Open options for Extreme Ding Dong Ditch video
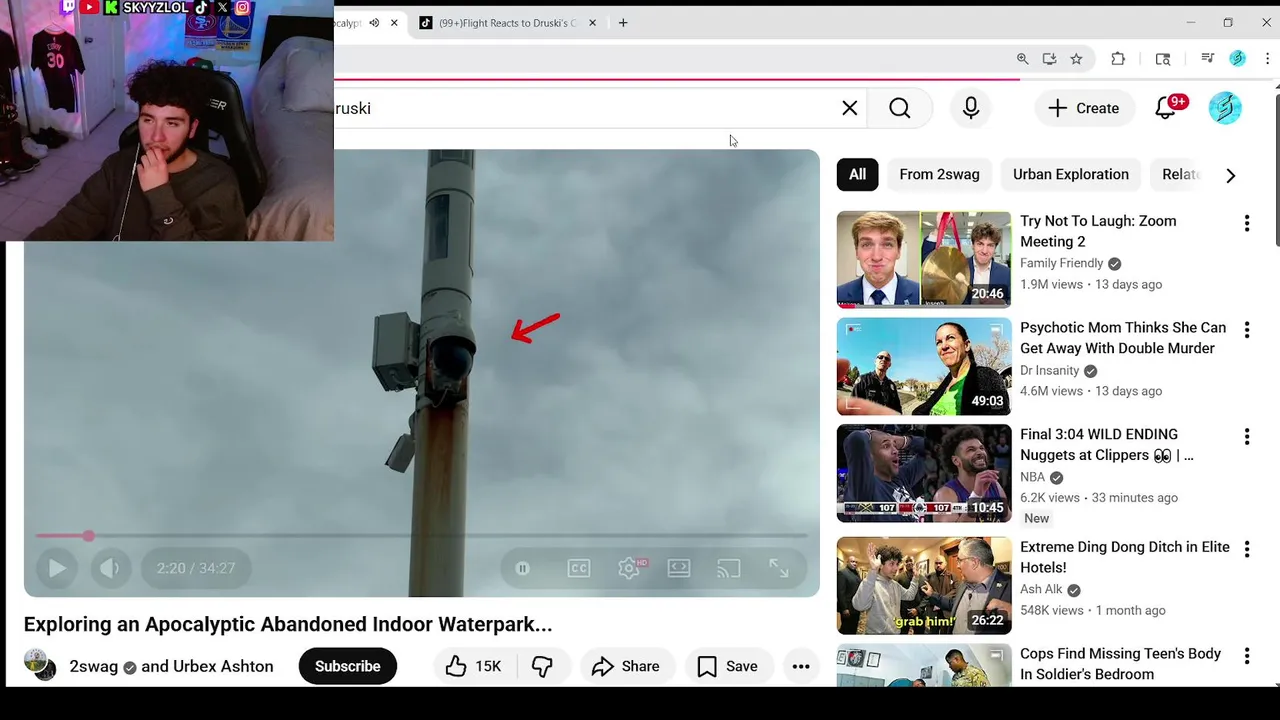Screen dimensions: 1280x720 (1247, 549)
